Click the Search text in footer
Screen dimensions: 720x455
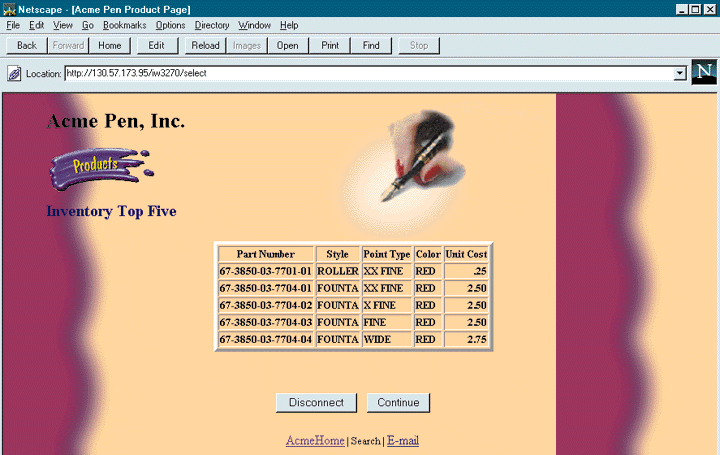click(366, 441)
